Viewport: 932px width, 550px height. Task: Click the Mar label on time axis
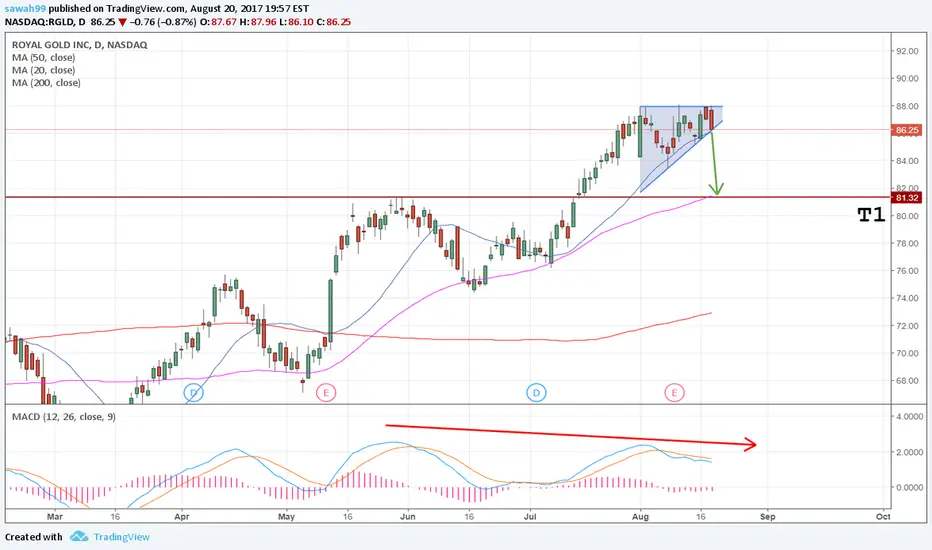(55, 517)
